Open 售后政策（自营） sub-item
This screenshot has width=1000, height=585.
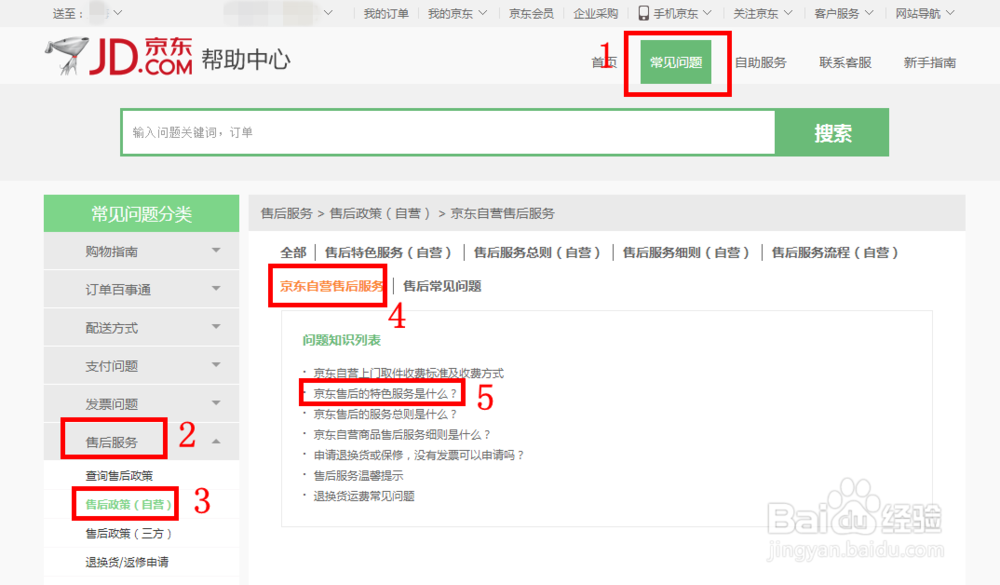(x=128, y=504)
